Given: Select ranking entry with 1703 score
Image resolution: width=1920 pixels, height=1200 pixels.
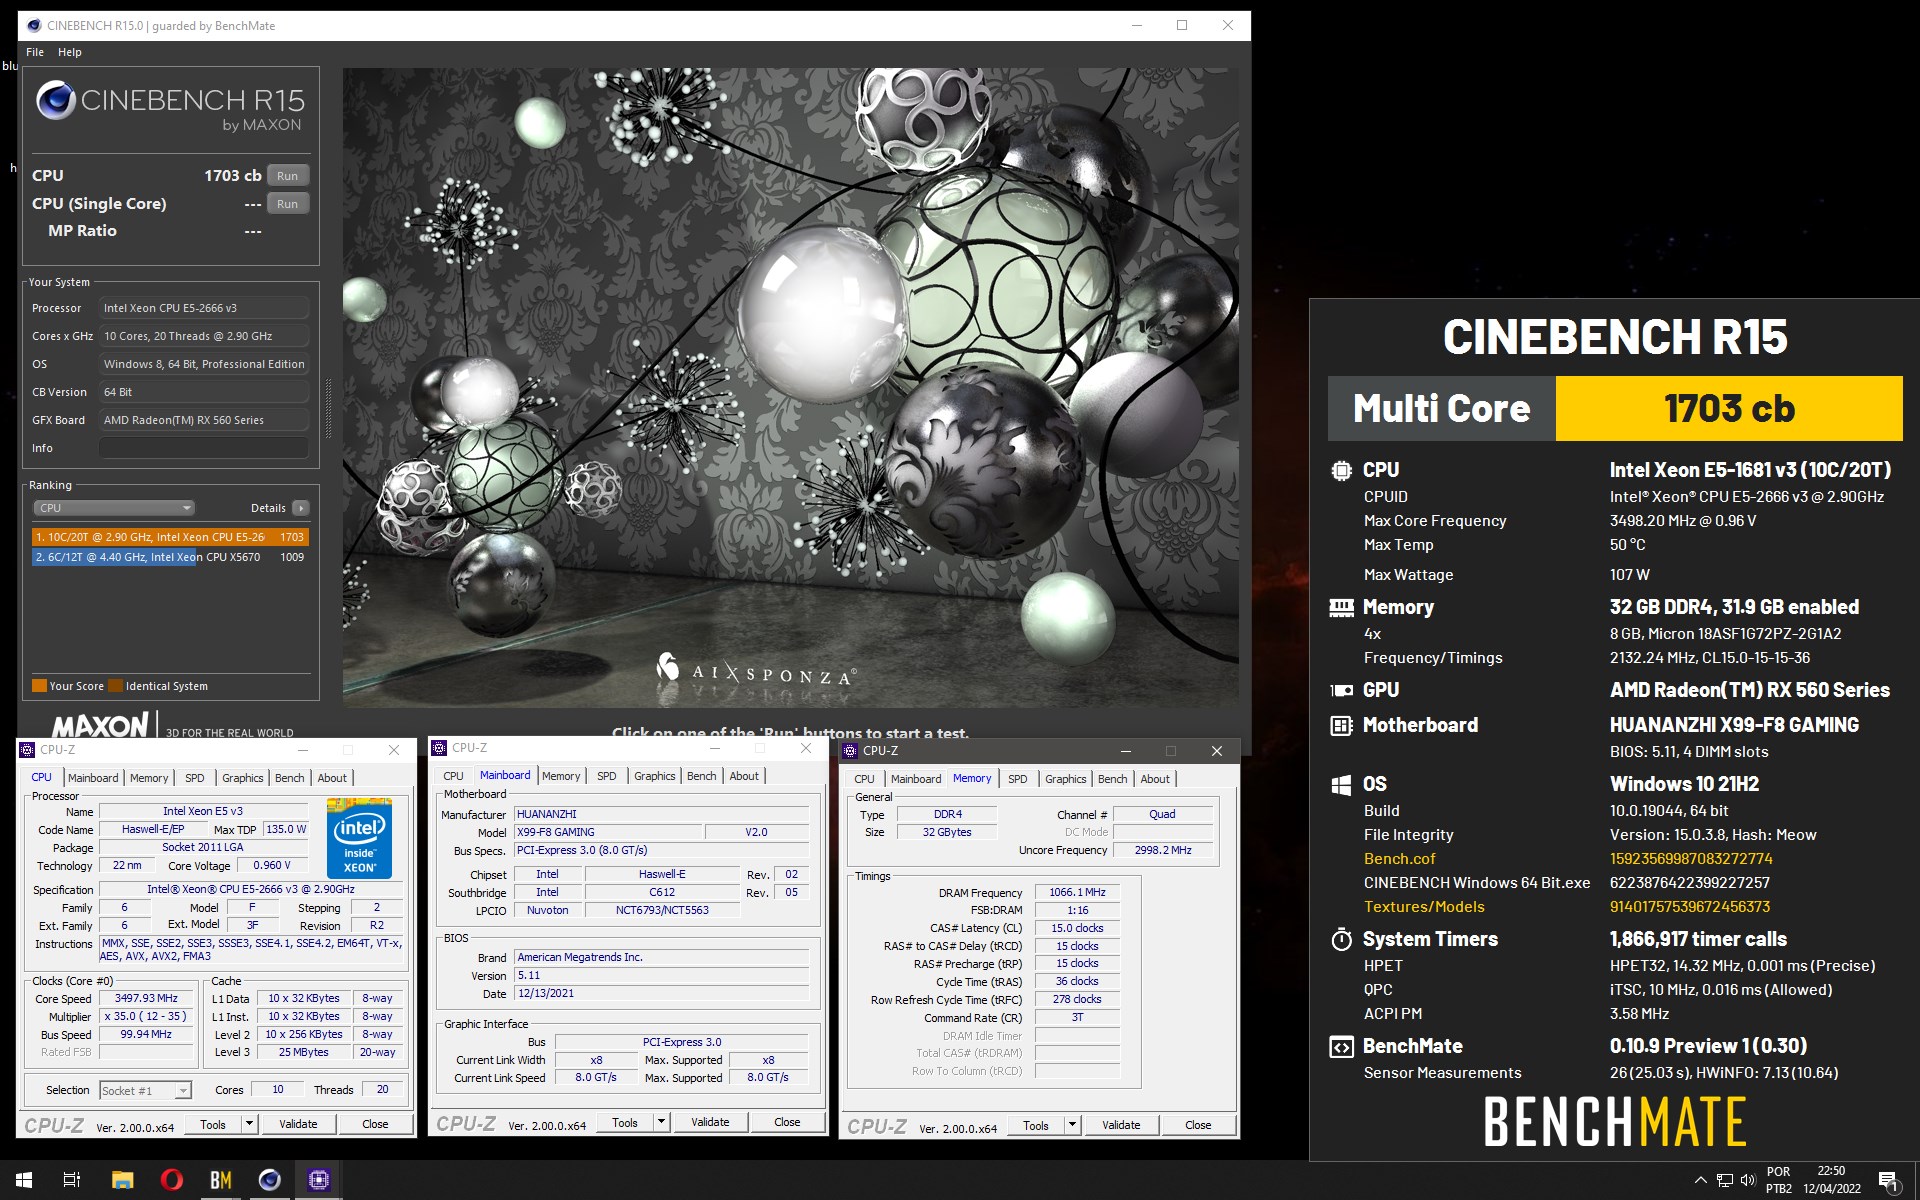Looking at the screenshot, I should [x=170, y=537].
